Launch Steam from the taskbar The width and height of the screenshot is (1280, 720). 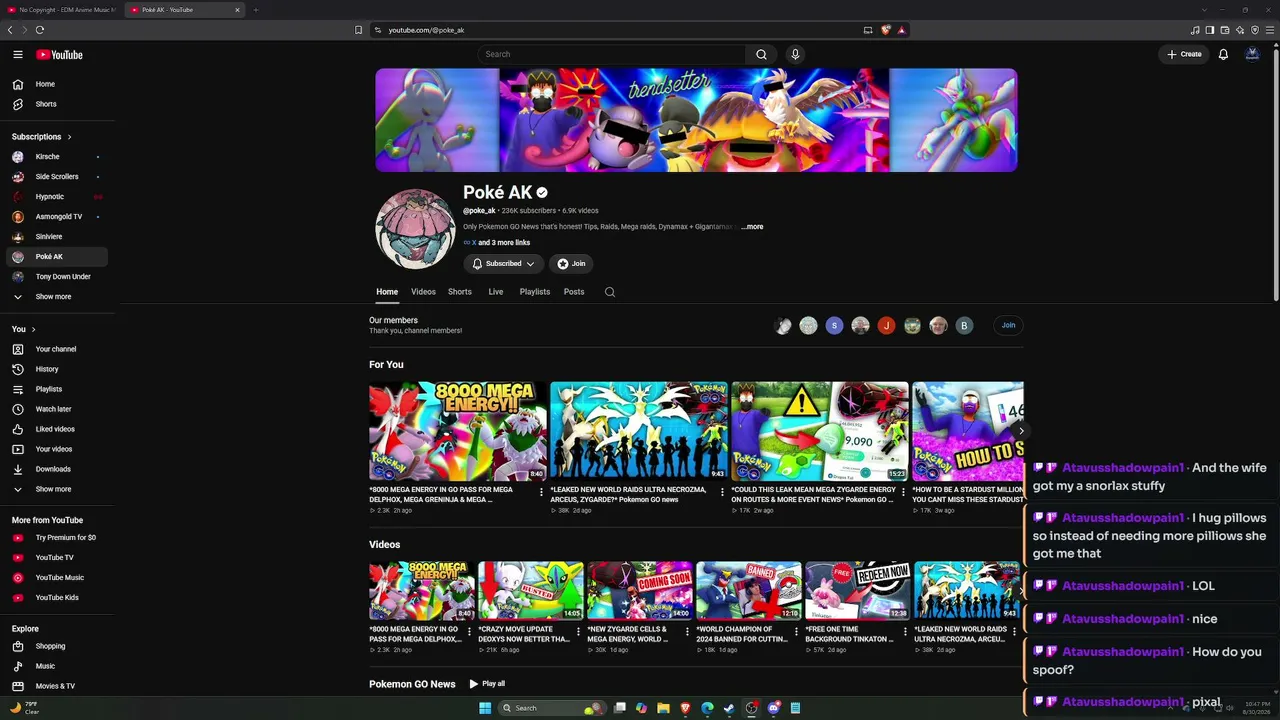pyautogui.click(x=729, y=708)
